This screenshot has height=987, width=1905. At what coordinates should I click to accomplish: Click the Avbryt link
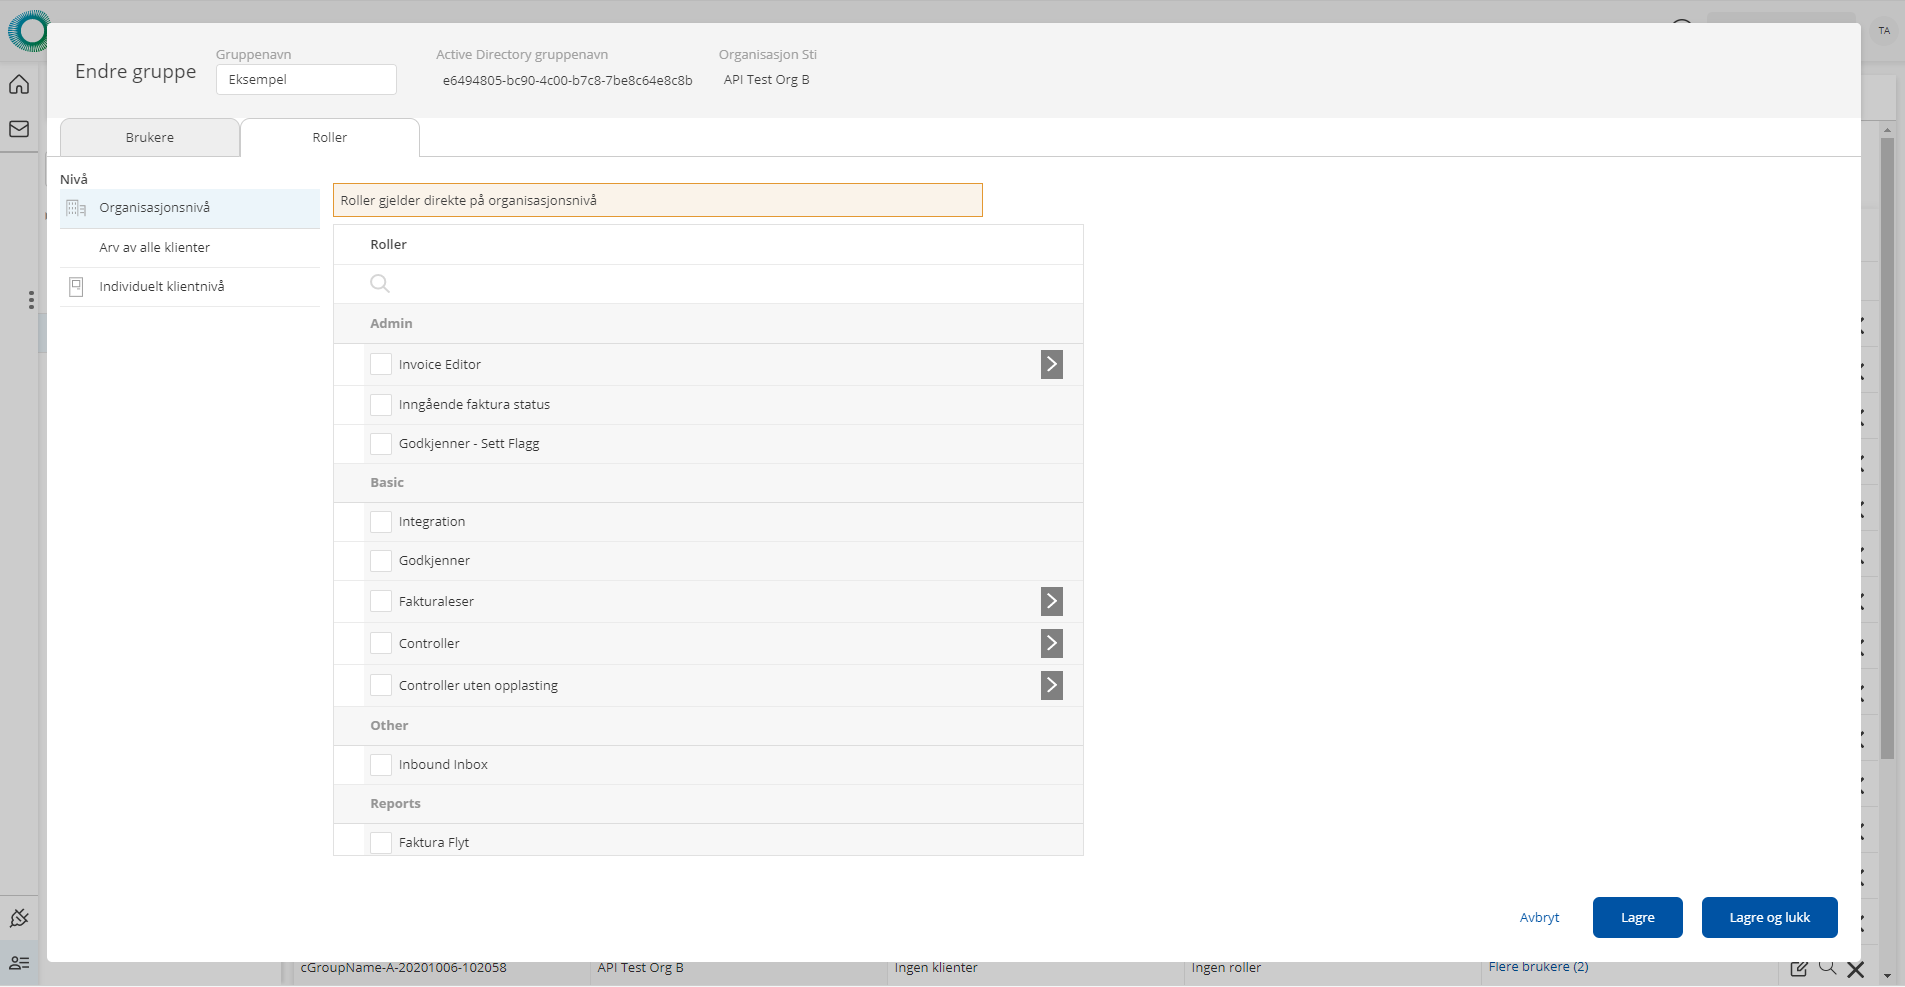tap(1539, 917)
